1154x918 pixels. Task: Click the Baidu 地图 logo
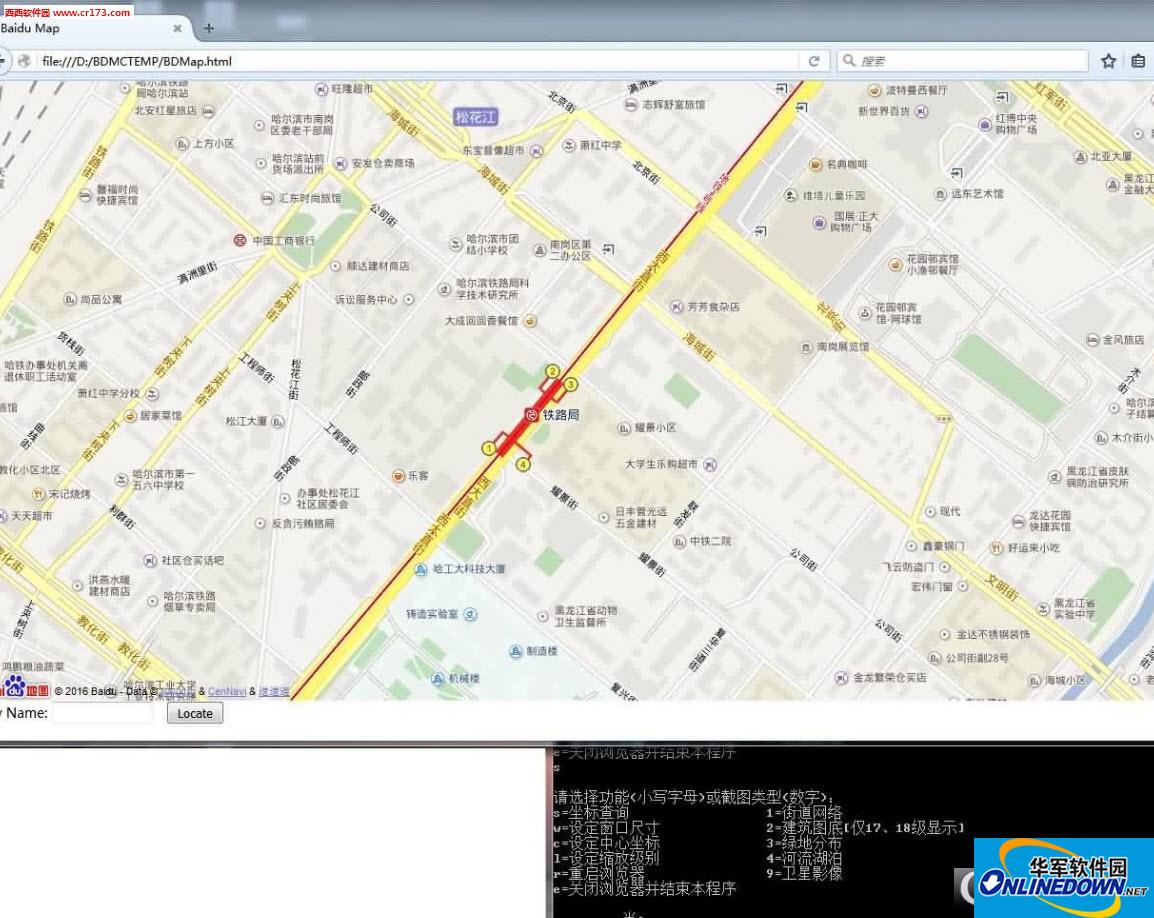pyautogui.click(x=25, y=688)
